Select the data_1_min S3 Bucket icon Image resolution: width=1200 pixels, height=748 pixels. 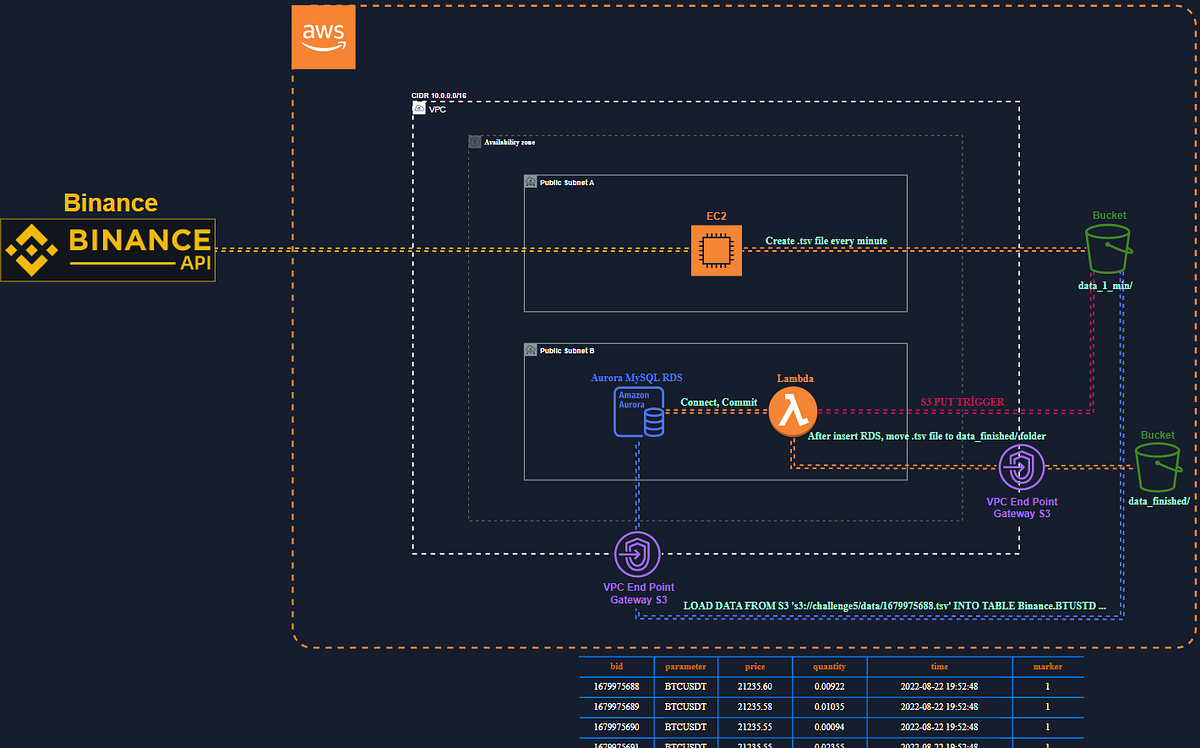pos(1107,250)
